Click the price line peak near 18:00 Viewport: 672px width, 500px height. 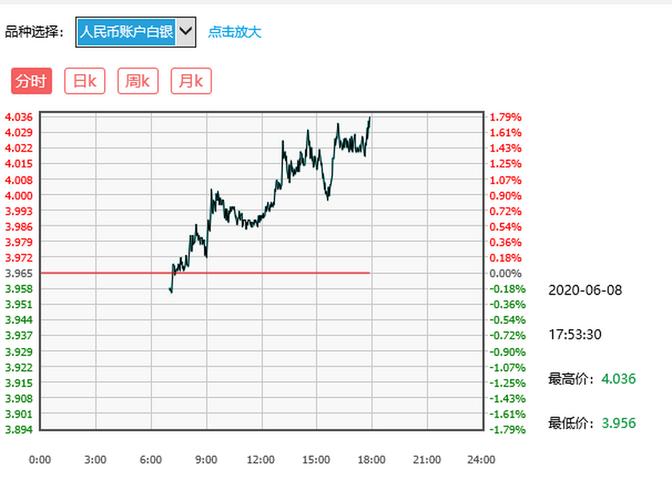pyautogui.click(x=369, y=119)
